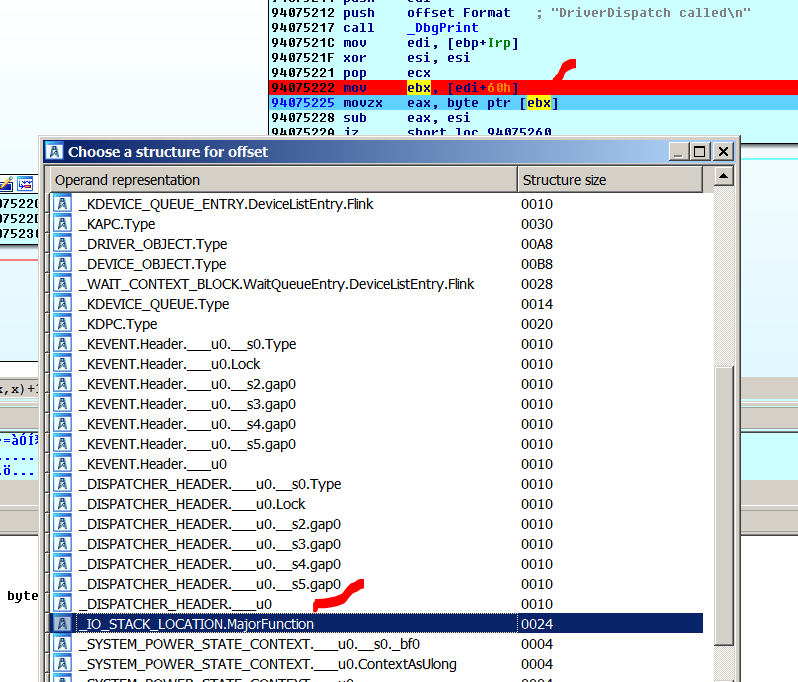Click the icon next to _KEVENT.Header.____u0.Lock

[x=62, y=364]
